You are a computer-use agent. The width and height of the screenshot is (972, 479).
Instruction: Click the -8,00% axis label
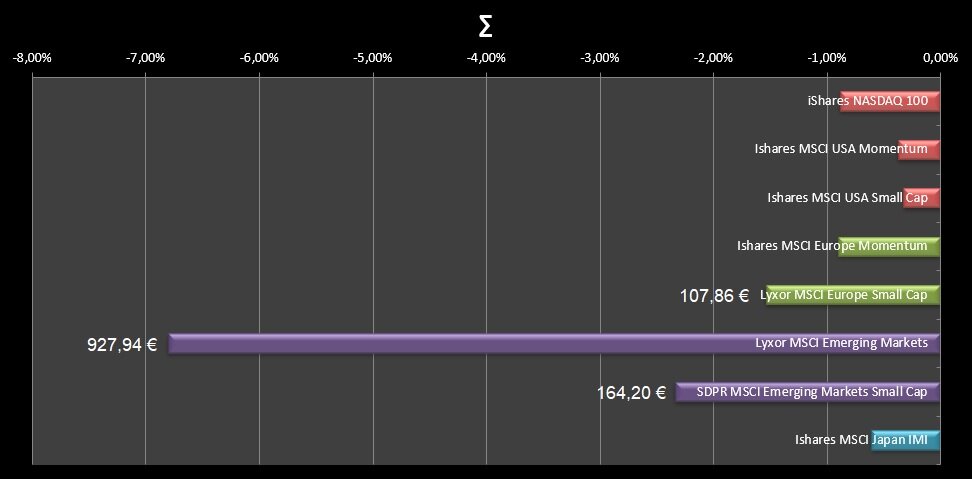coord(32,57)
